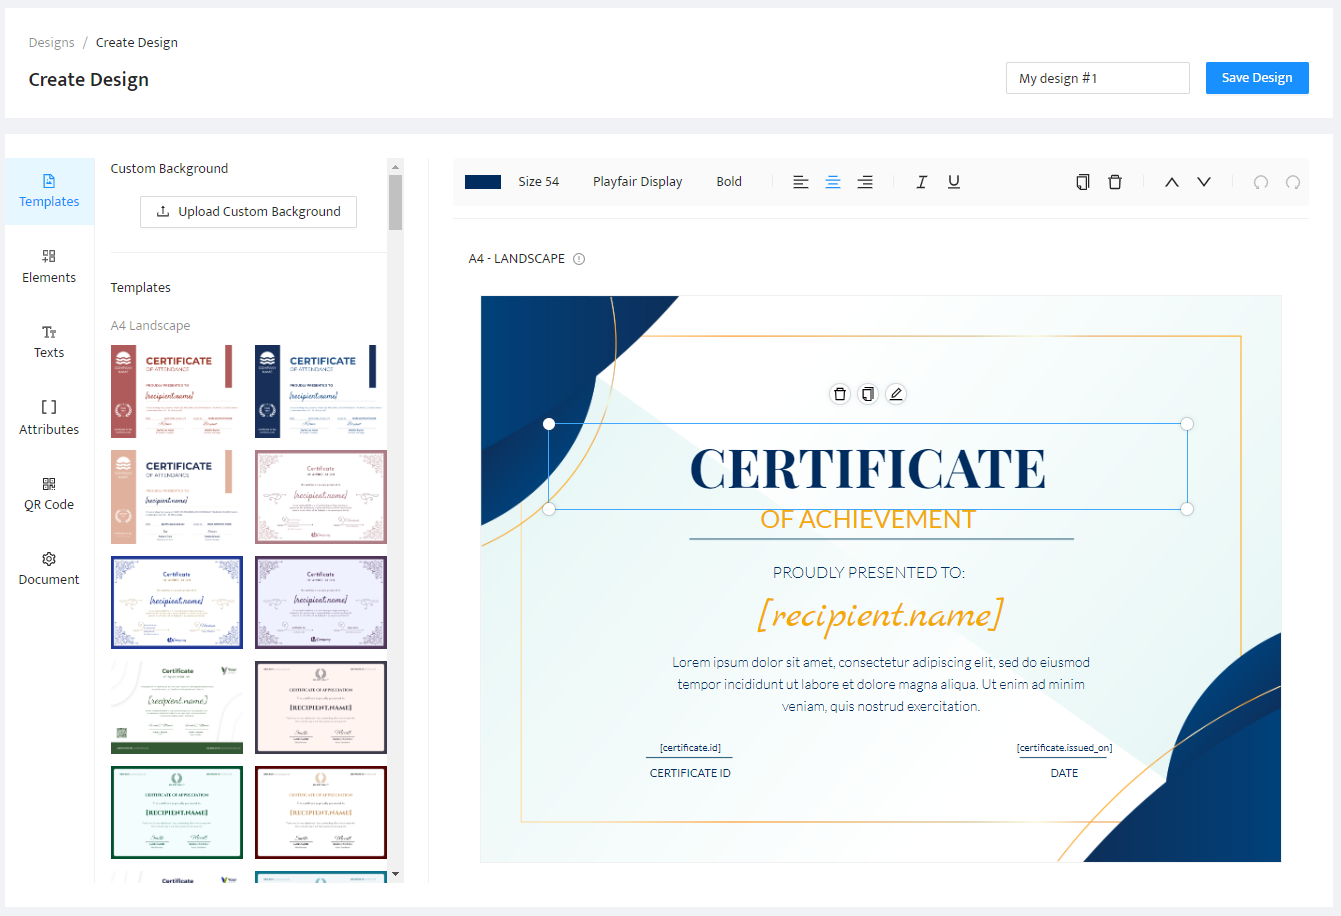Click Upload Custom Background button
Viewport: 1341px width, 916px height.
click(249, 212)
